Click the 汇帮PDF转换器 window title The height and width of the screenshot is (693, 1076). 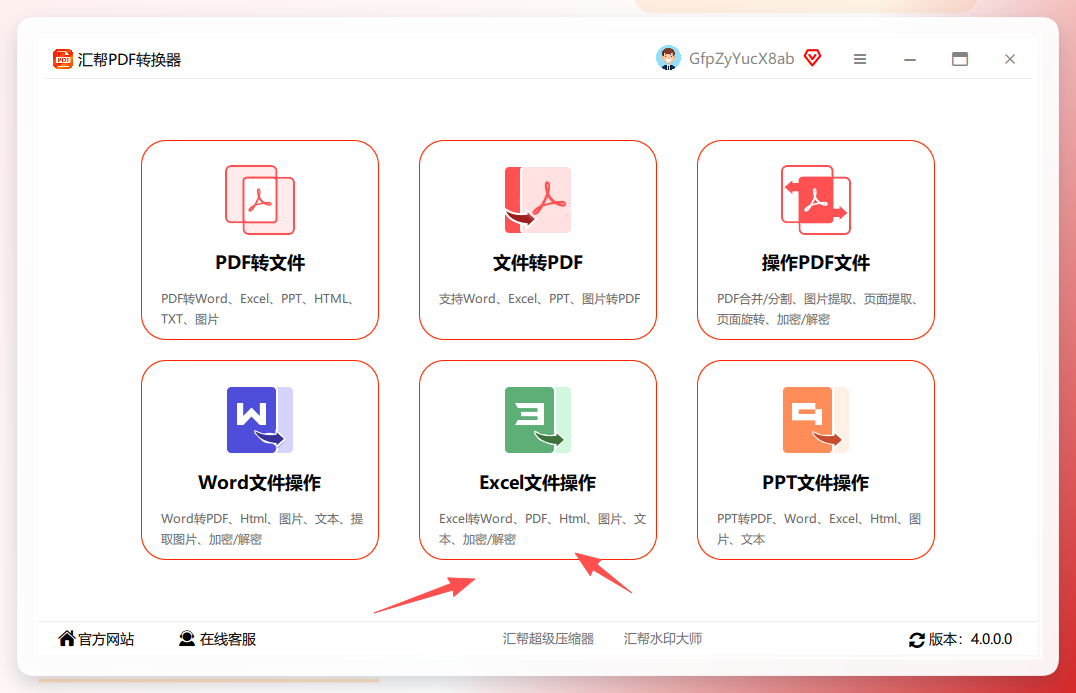[x=129, y=60]
